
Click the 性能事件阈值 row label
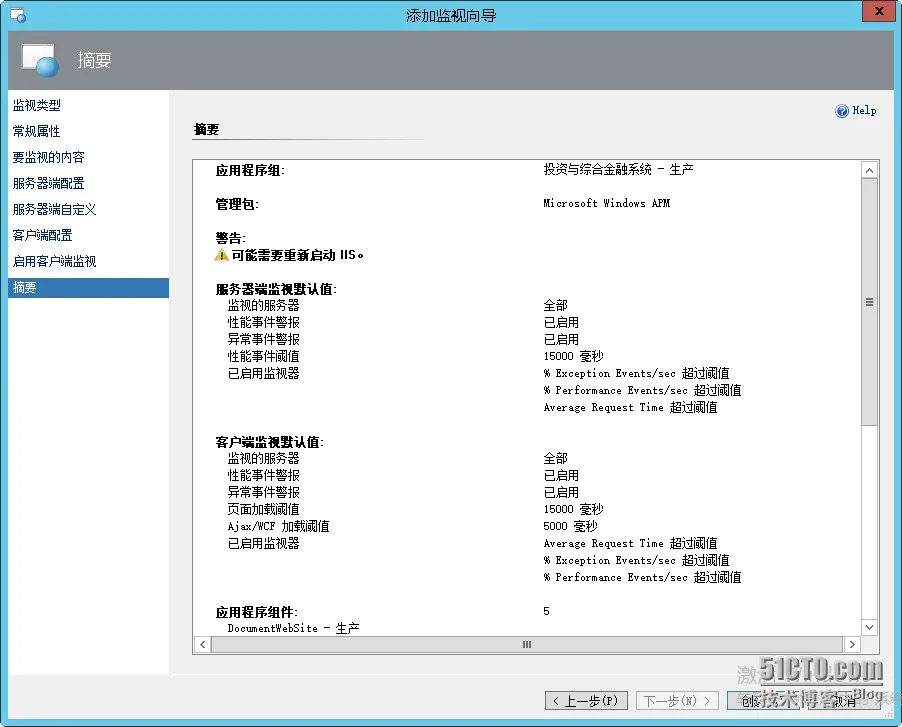click(263, 356)
